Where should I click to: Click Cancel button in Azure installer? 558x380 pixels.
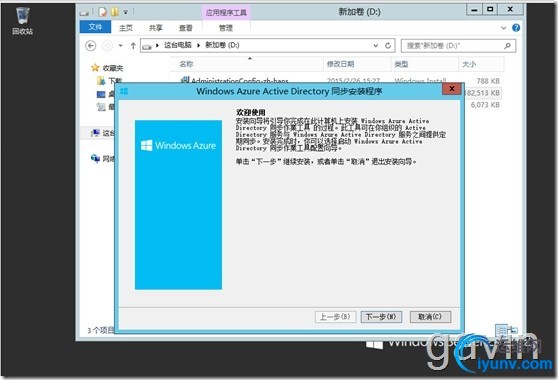pyautogui.click(x=430, y=317)
